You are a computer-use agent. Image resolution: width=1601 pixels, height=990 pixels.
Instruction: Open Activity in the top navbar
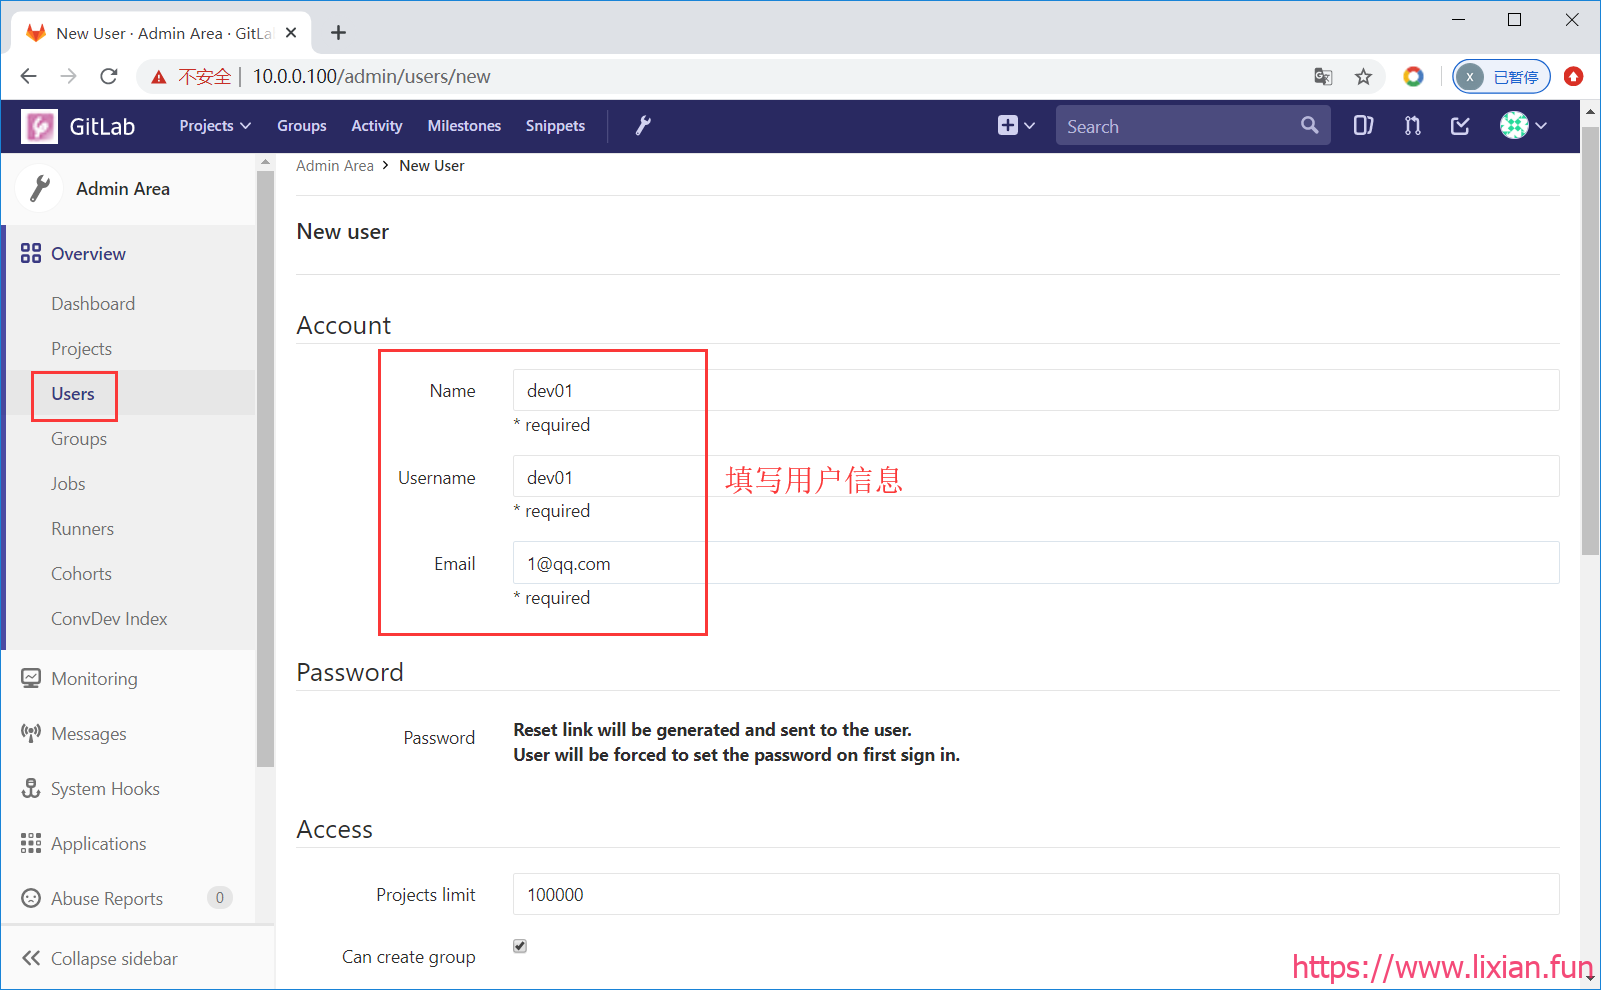click(376, 126)
